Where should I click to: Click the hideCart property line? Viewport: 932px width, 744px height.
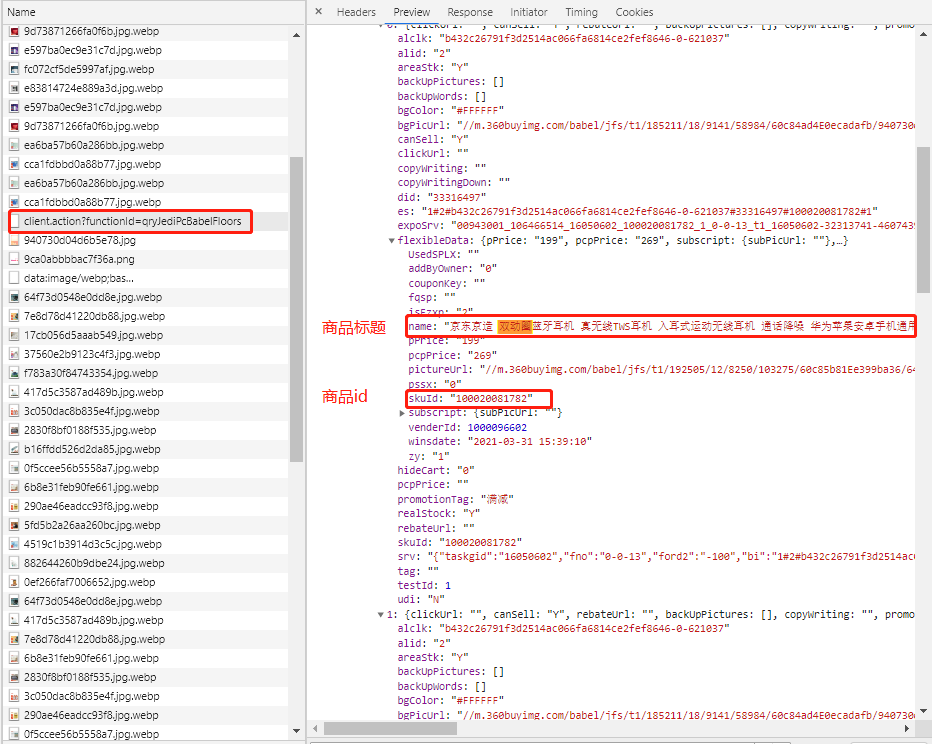click(x=436, y=471)
